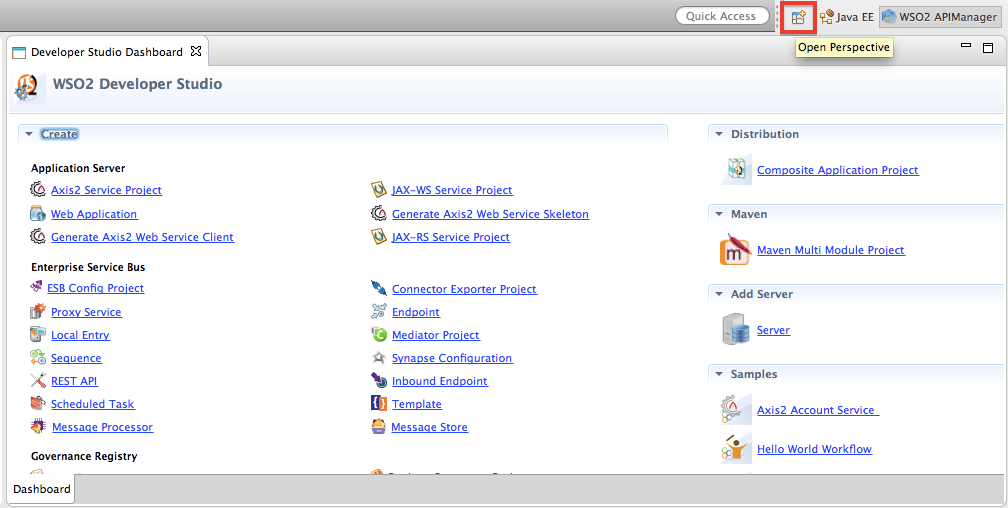Click the JAX-WS Service Project icon
Viewport: 1008px width, 508px height.
pyautogui.click(x=379, y=189)
